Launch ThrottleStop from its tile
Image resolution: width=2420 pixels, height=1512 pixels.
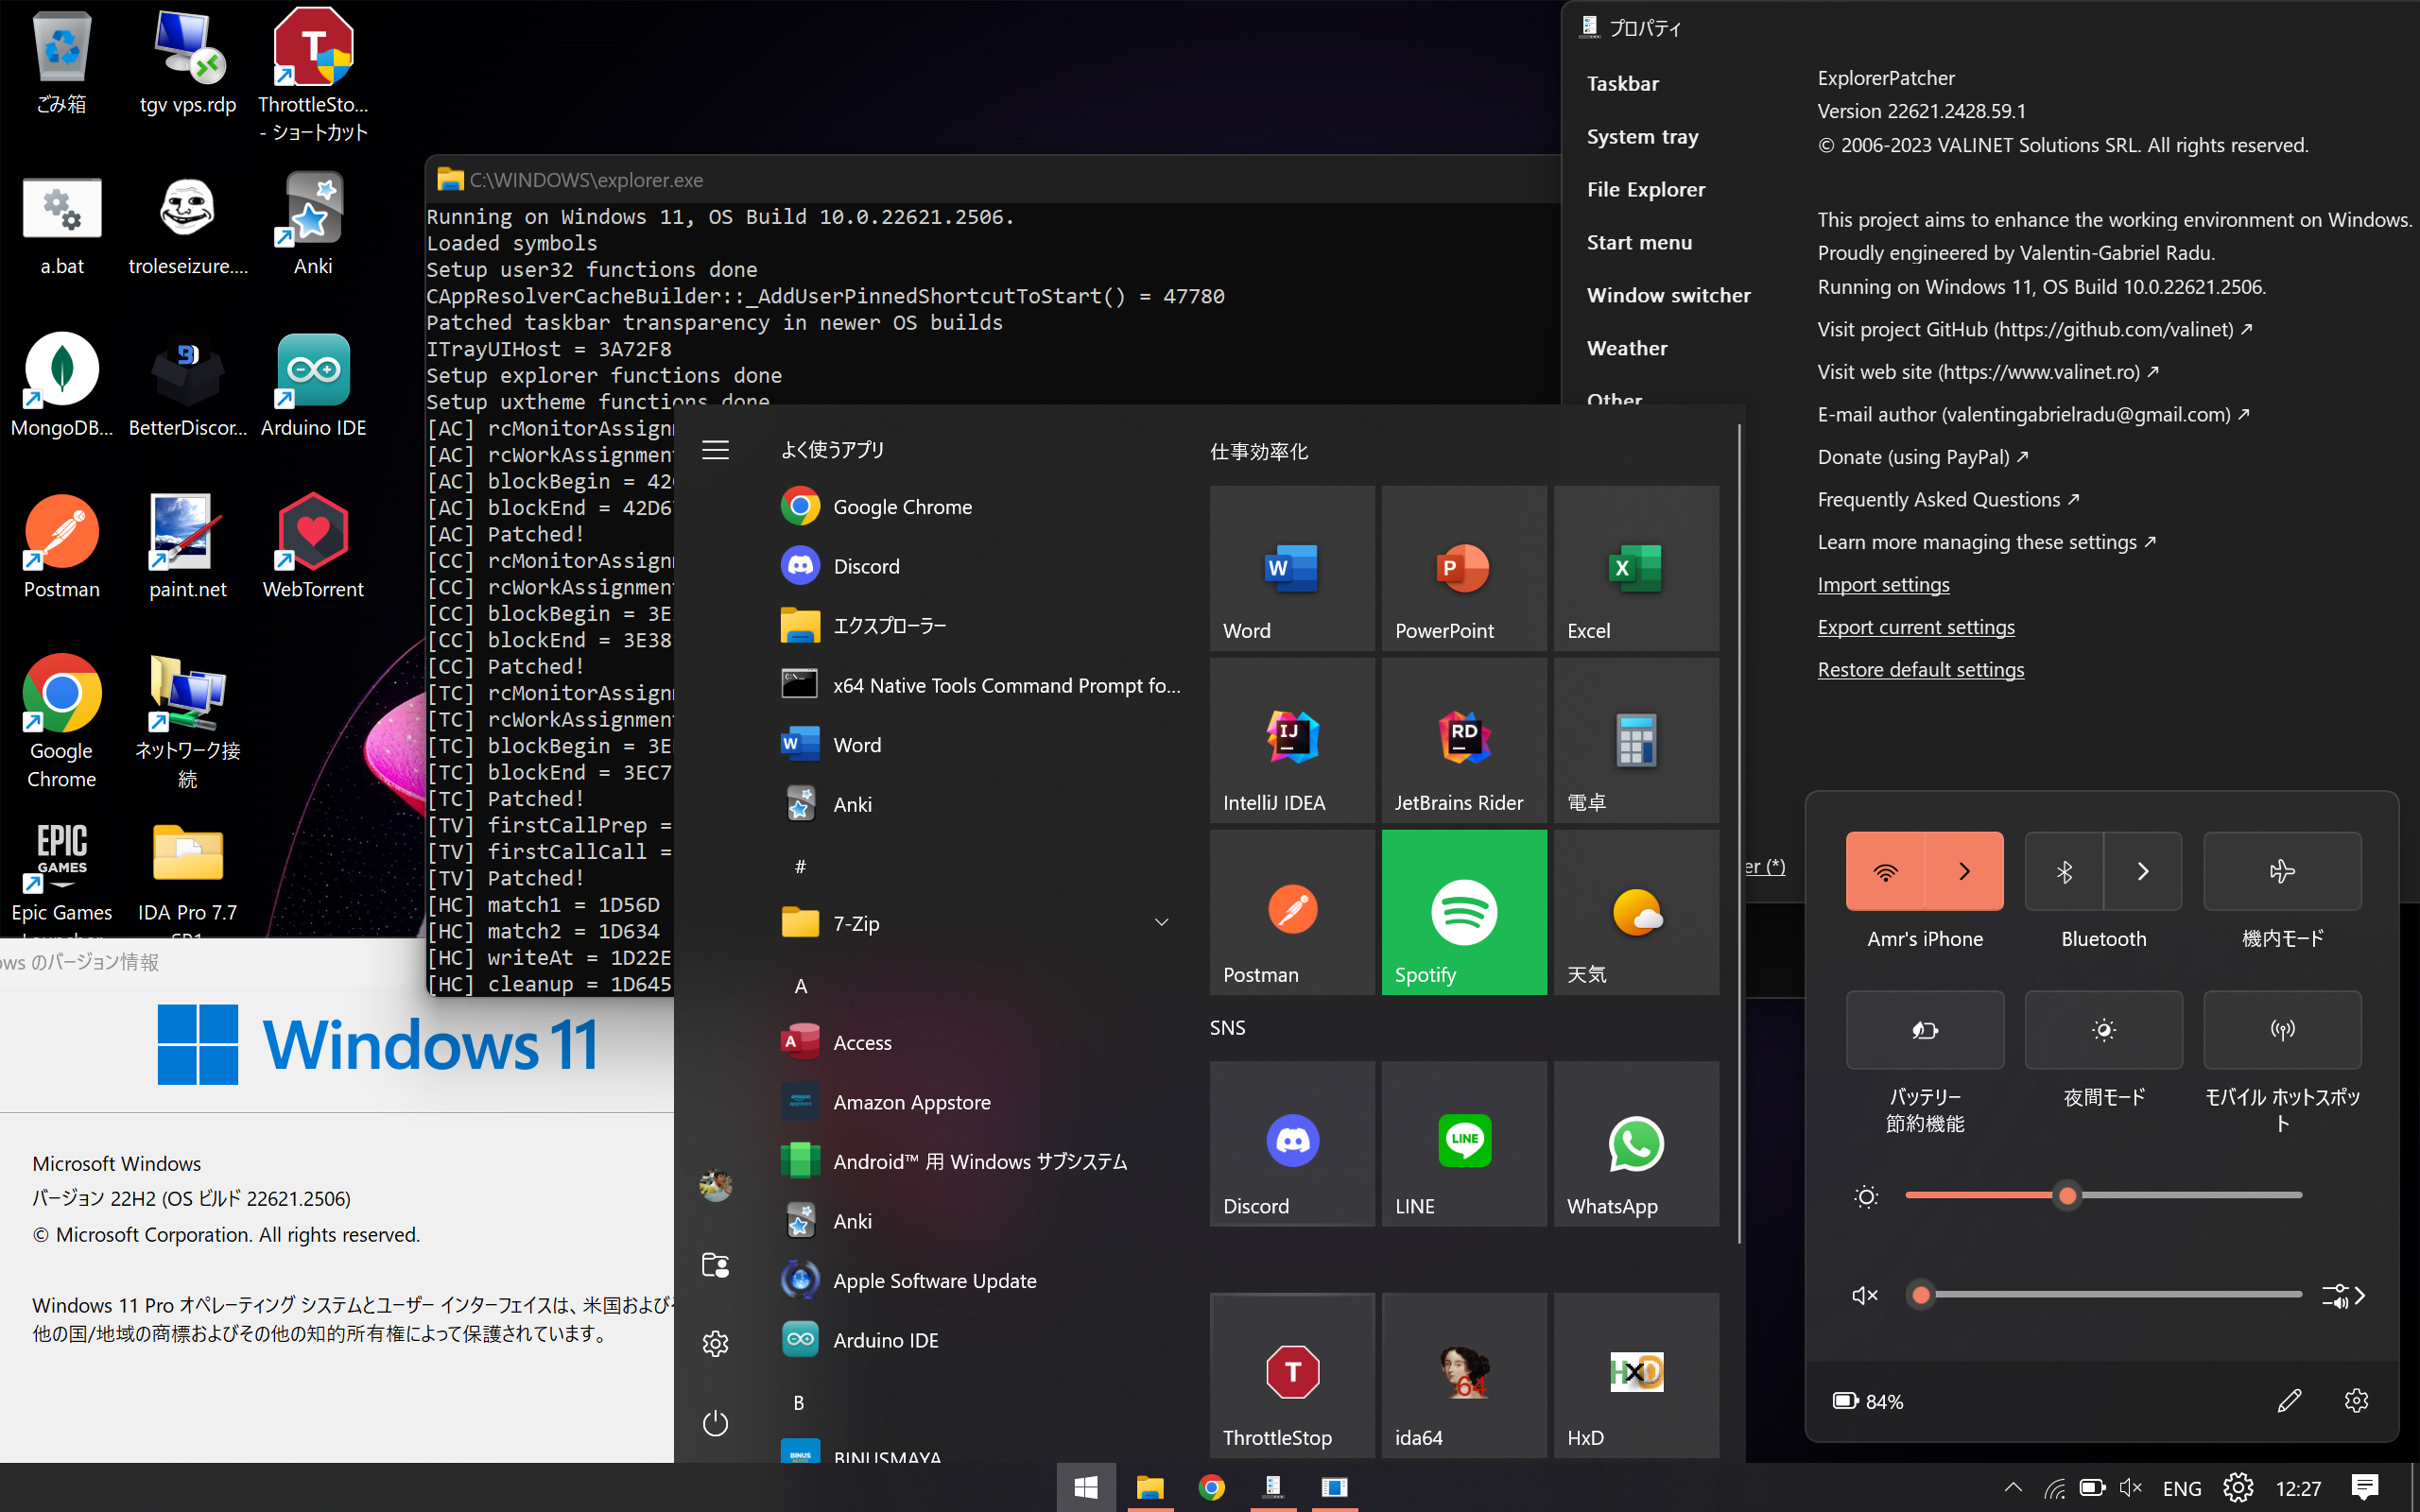1291,1375
